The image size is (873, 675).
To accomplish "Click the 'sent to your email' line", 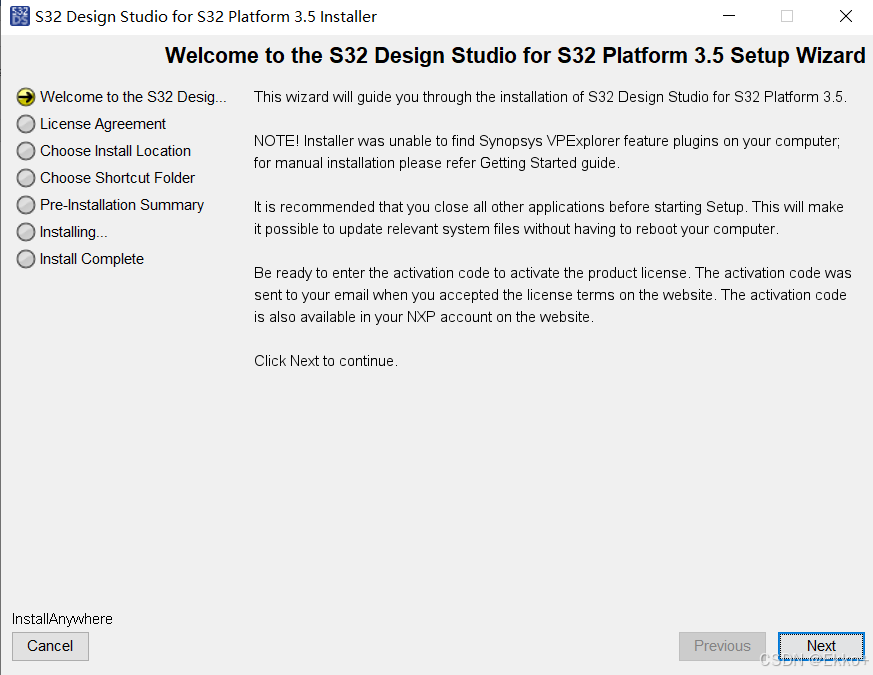I will coord(550,295).
